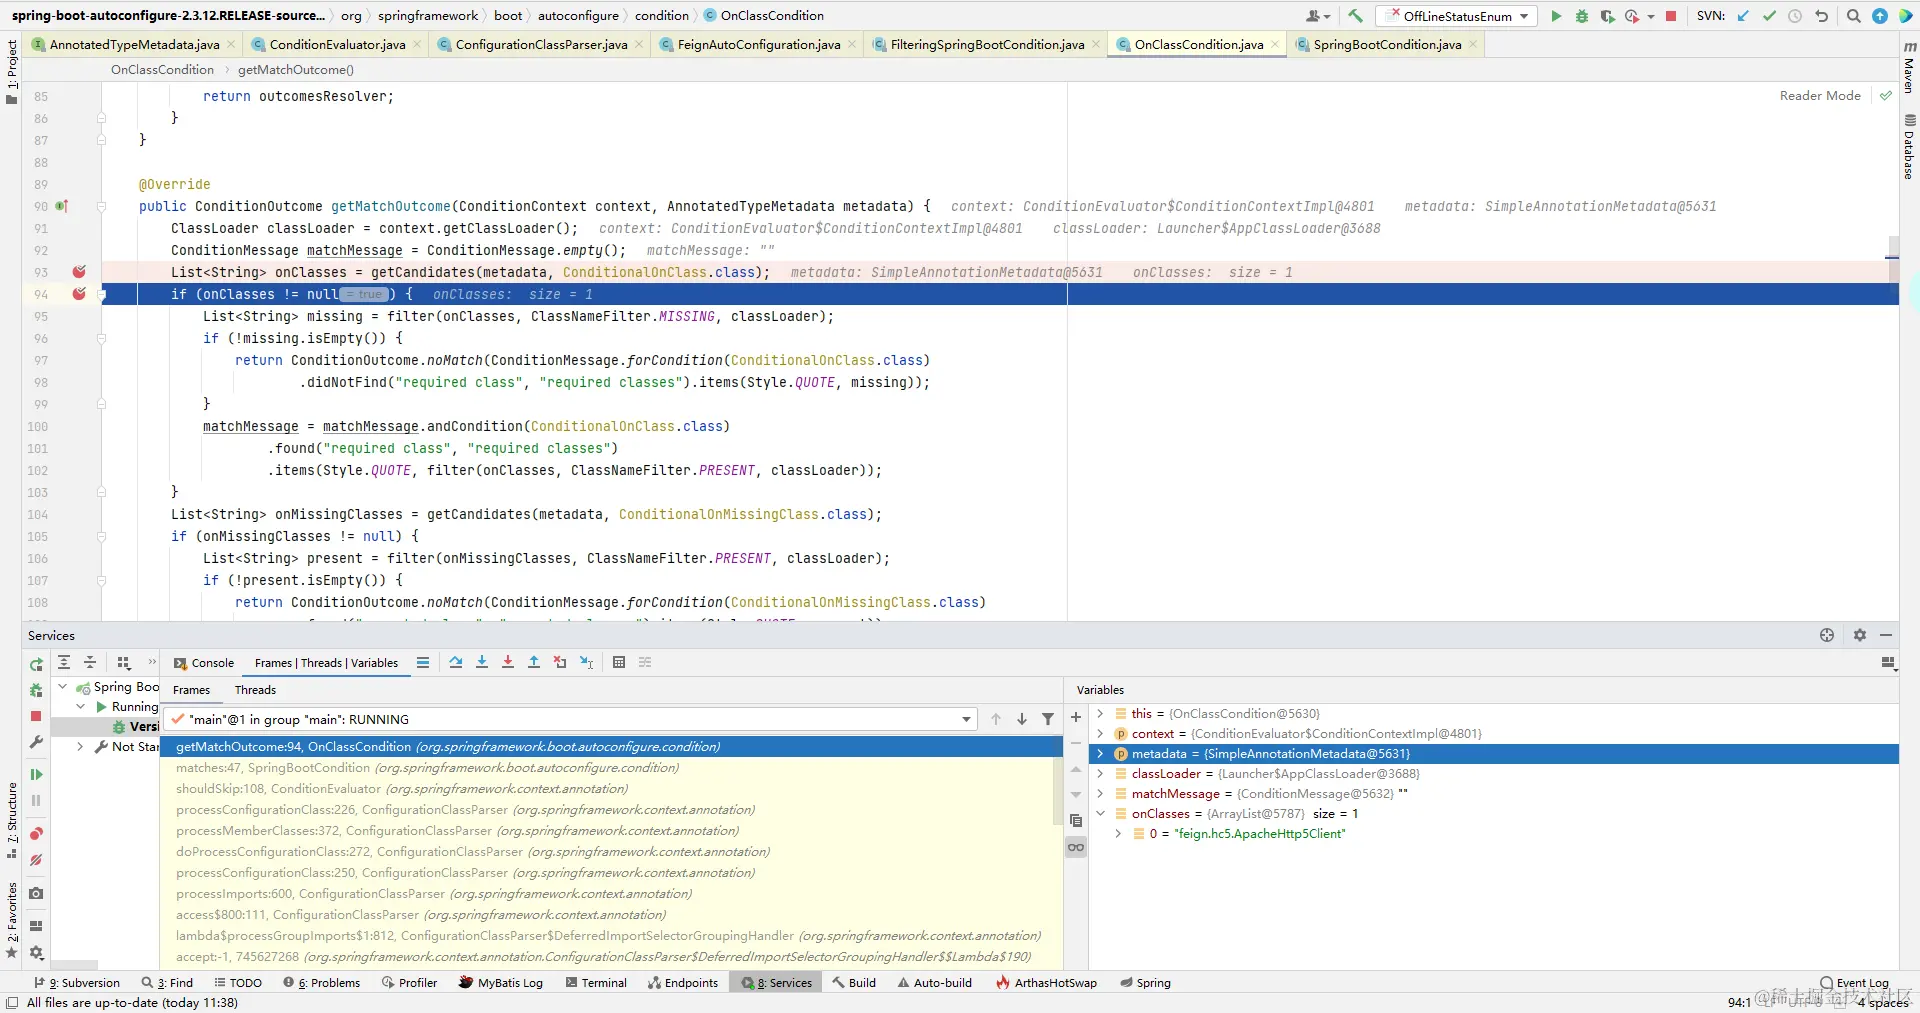The image size is (1920, 1013).
Task: Run the OffLineStatusEnum configuration
Action: [x=1556, y=16]
